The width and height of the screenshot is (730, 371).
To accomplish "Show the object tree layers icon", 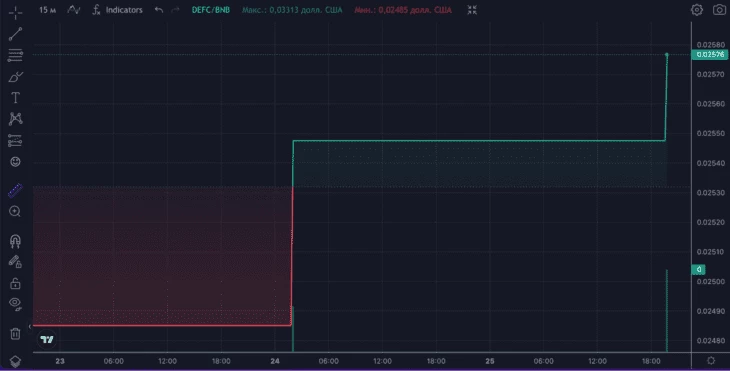I will (x=15, y=361).
